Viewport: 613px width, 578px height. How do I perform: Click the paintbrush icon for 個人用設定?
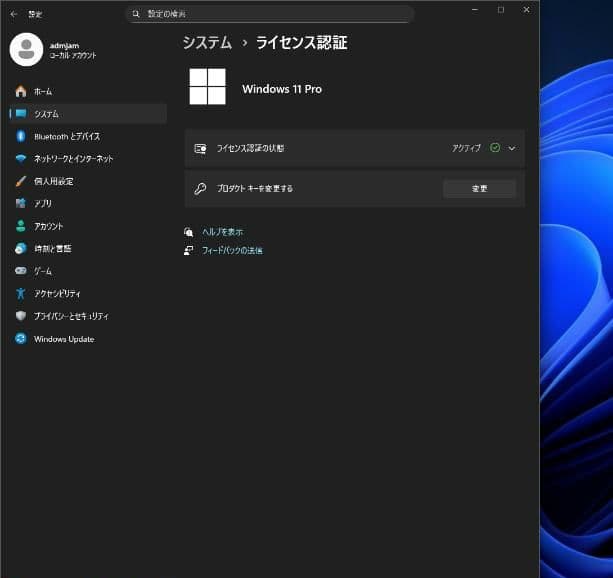coord(21,181)
